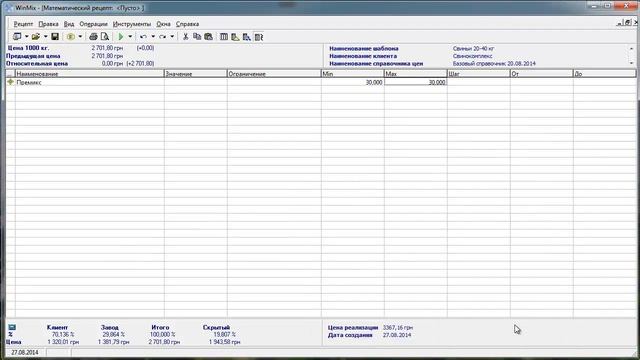This screenshot has height=360, width=640.
Task: Open the Undo history dropdown arrow
Action: pos(153,37)
